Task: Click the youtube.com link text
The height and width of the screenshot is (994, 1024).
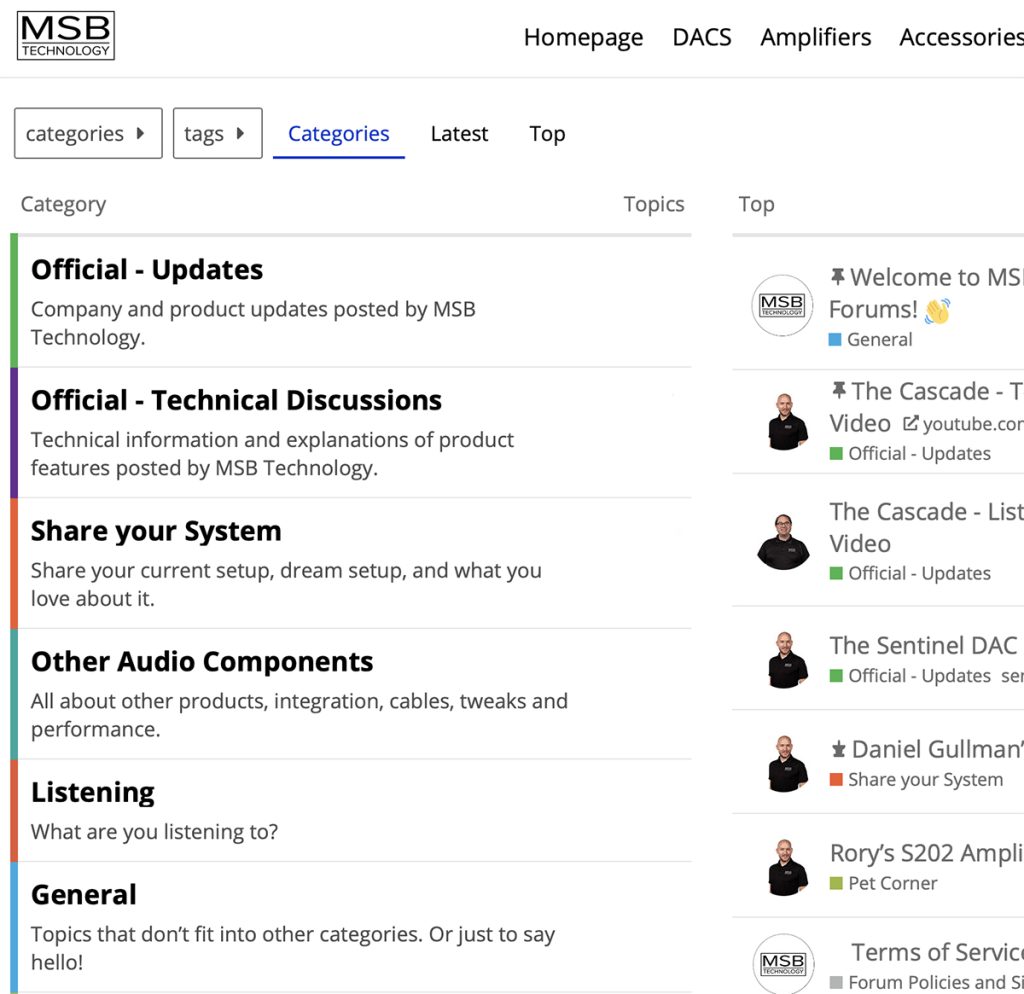Action: (x=973, y=424)
